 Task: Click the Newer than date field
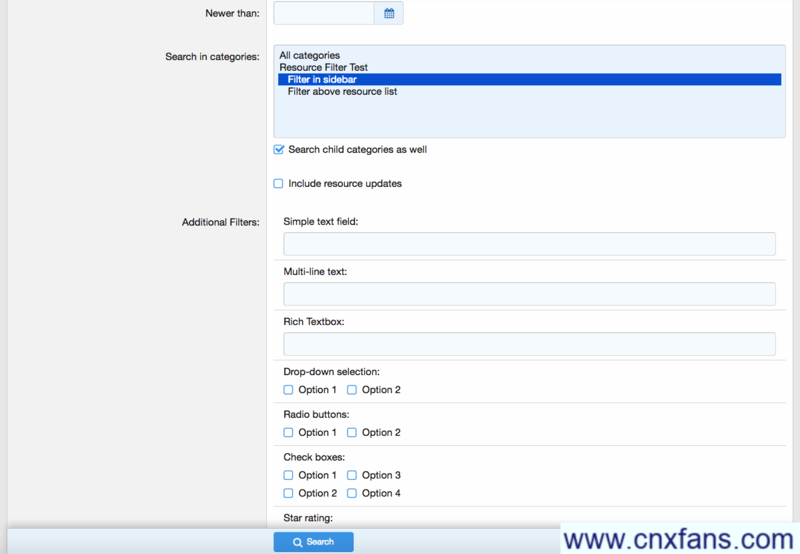[x=324, y=13]
